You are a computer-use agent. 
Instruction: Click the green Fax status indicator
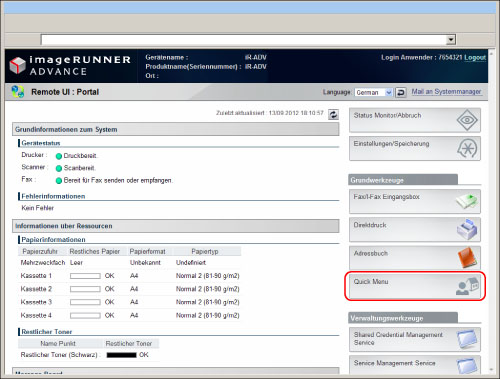click(x=59, y=181)
